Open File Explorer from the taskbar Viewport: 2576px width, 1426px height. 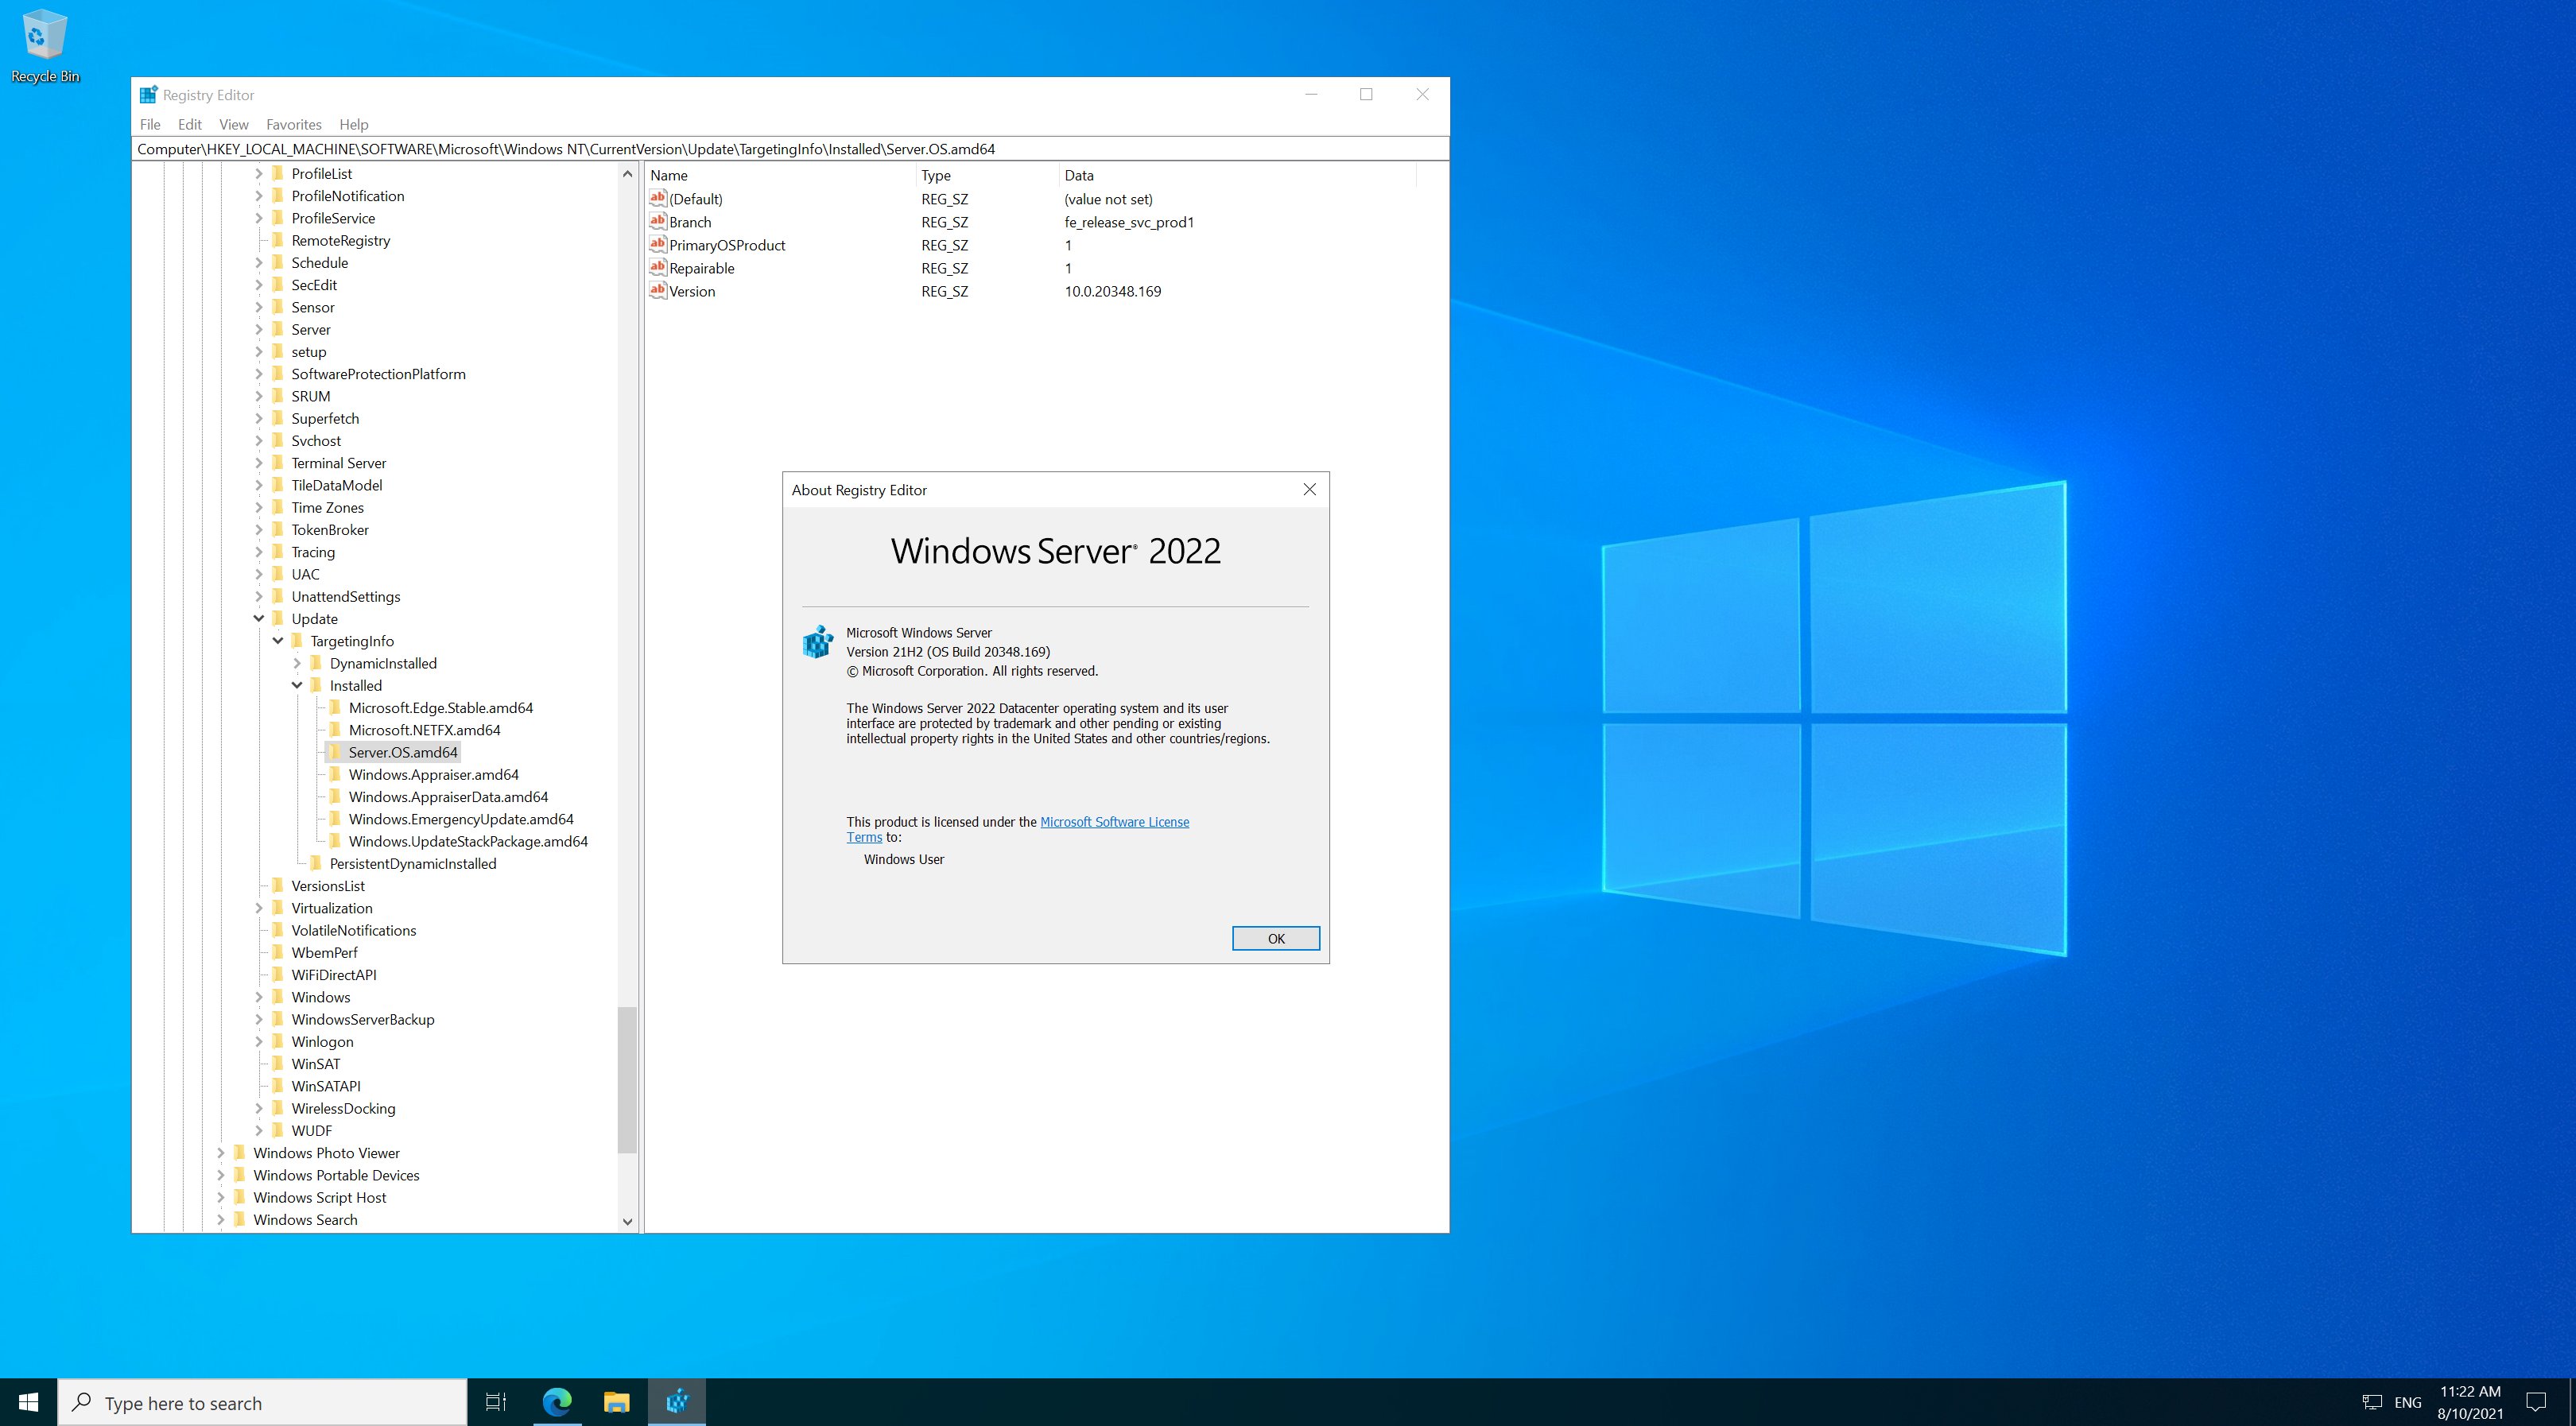[617, 1403]
